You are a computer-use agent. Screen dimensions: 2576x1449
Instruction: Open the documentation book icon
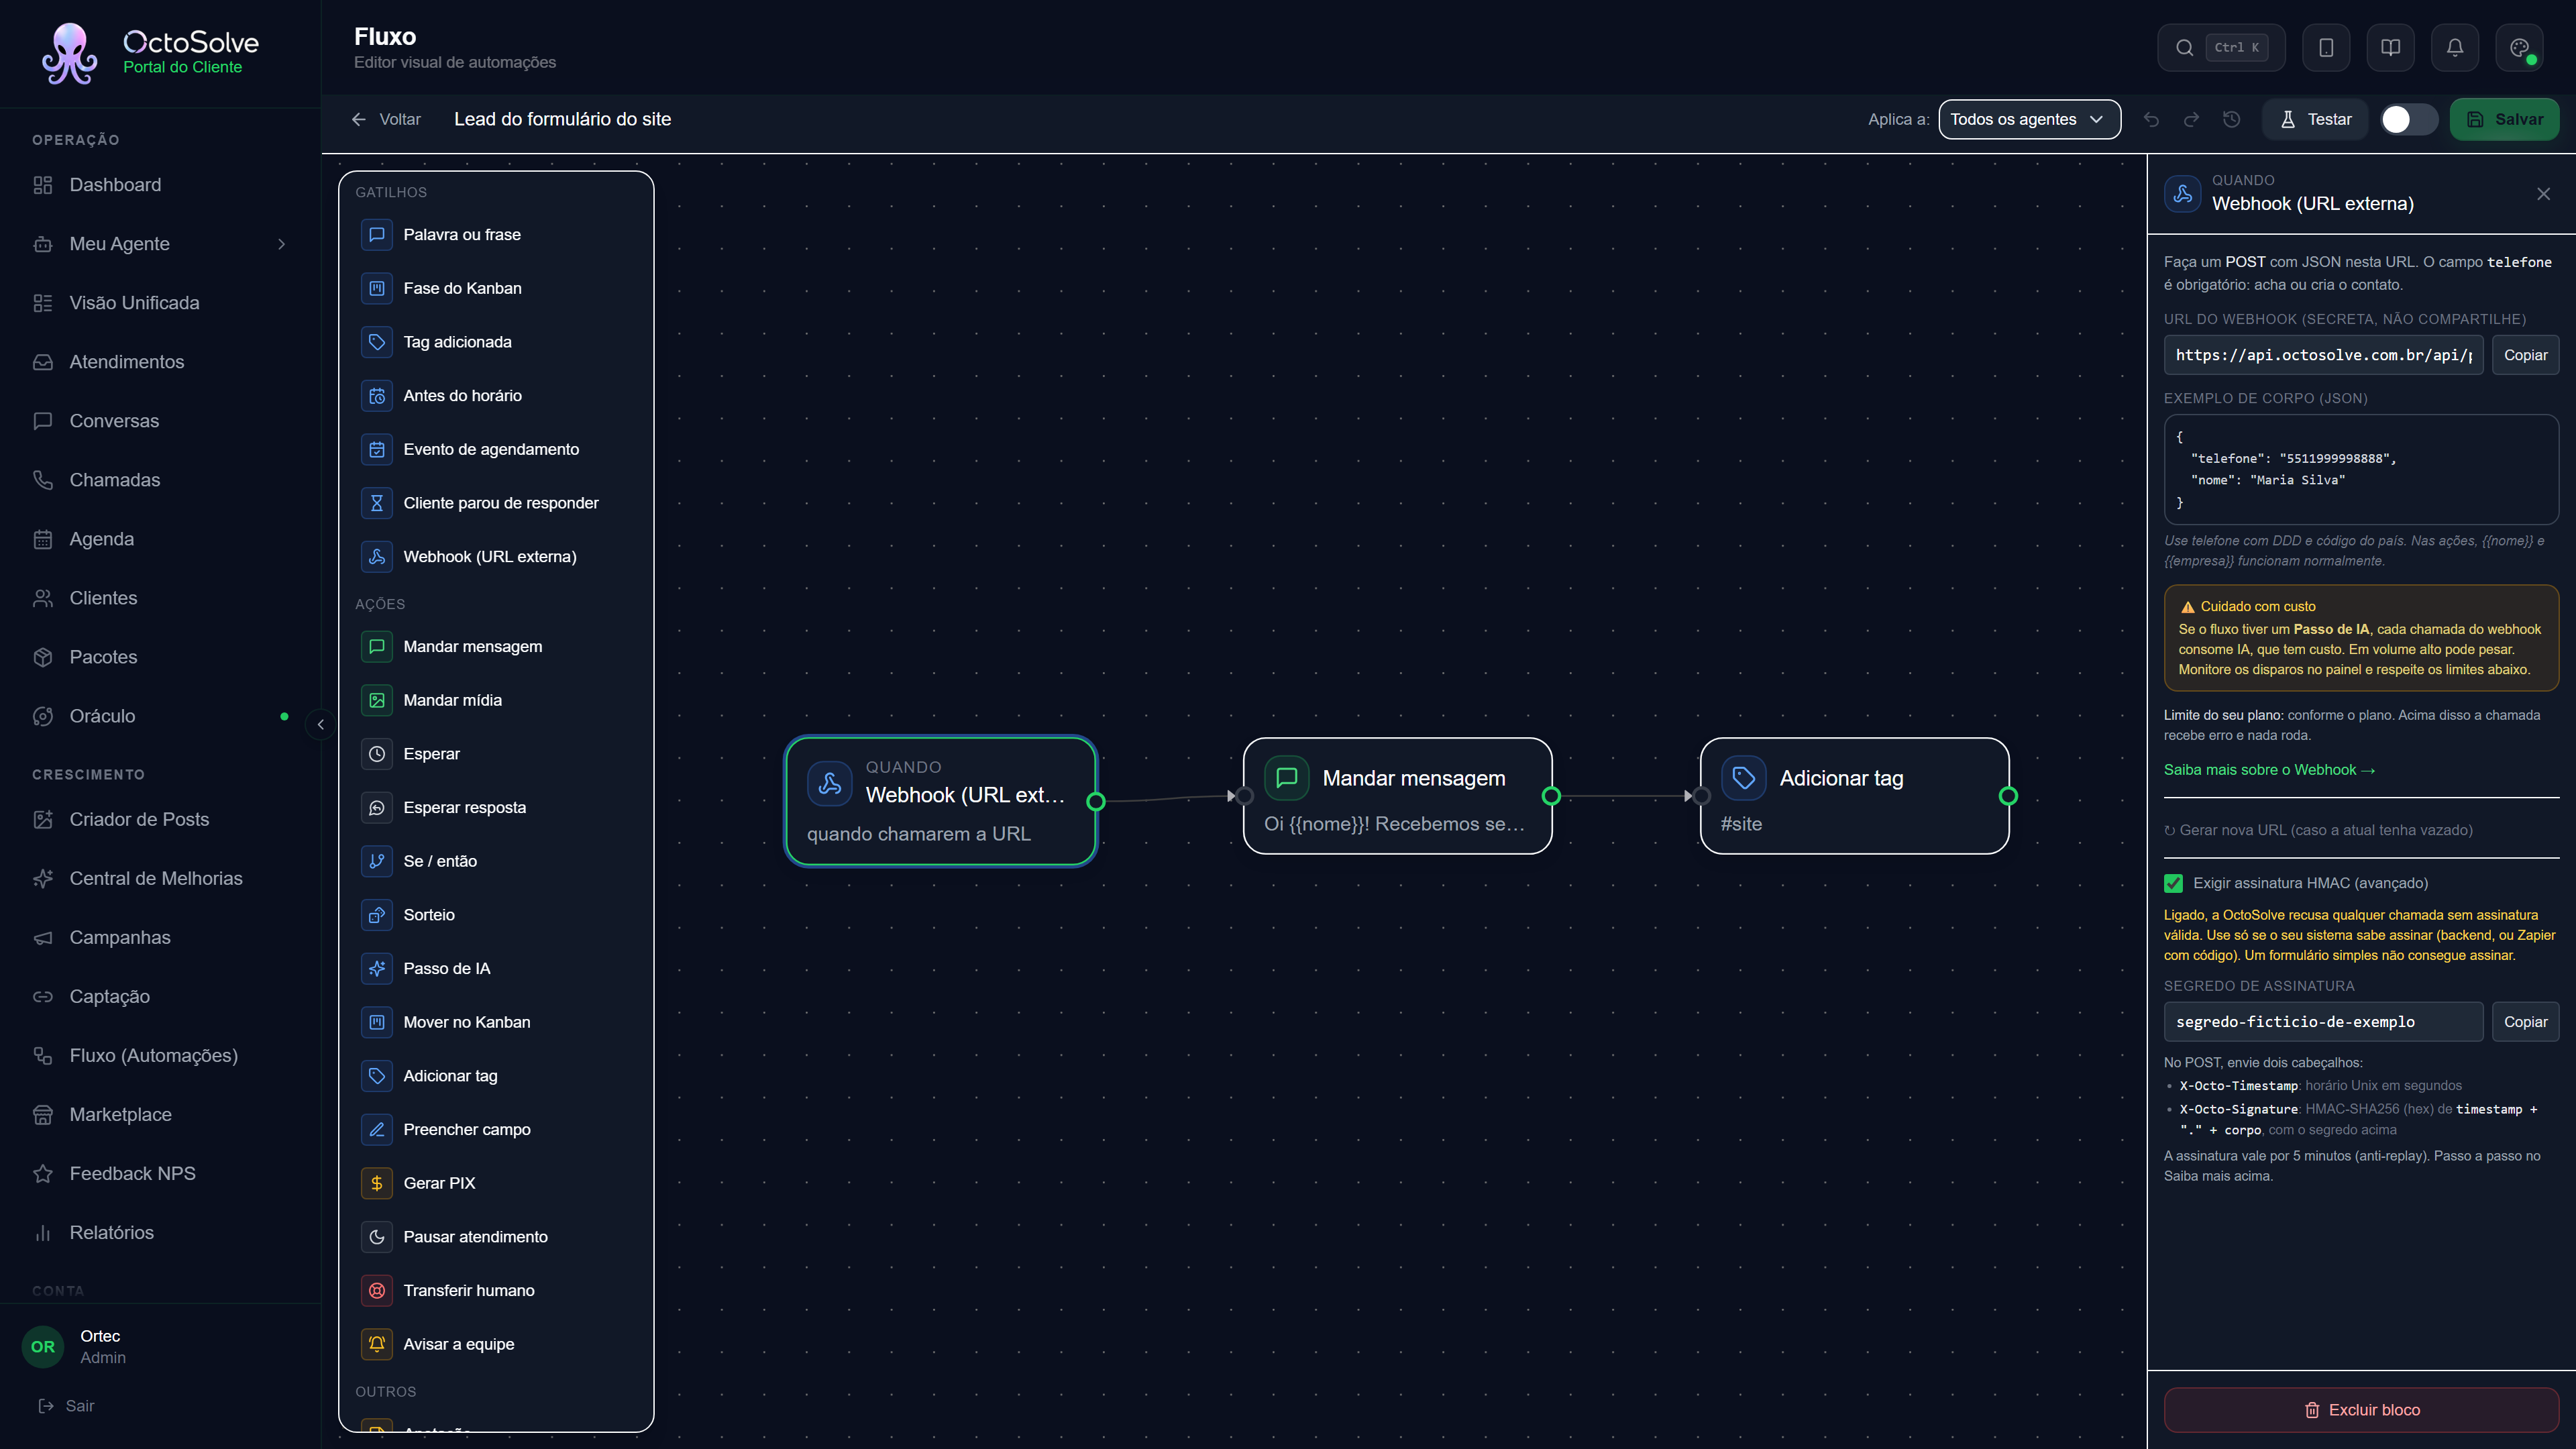point(2390,47)
